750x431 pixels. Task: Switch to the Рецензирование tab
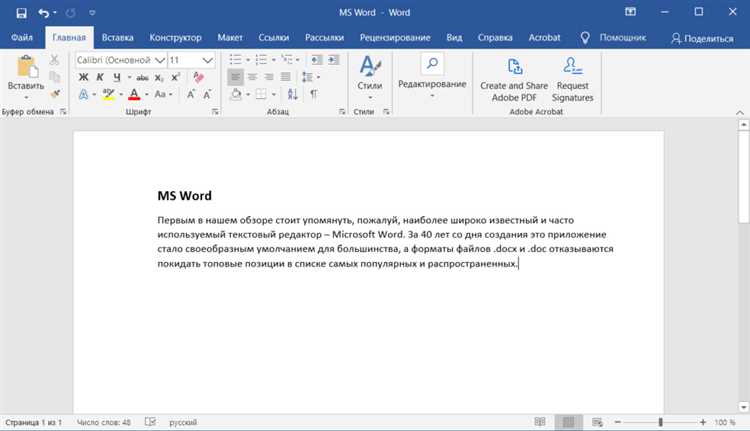[395, 37]
